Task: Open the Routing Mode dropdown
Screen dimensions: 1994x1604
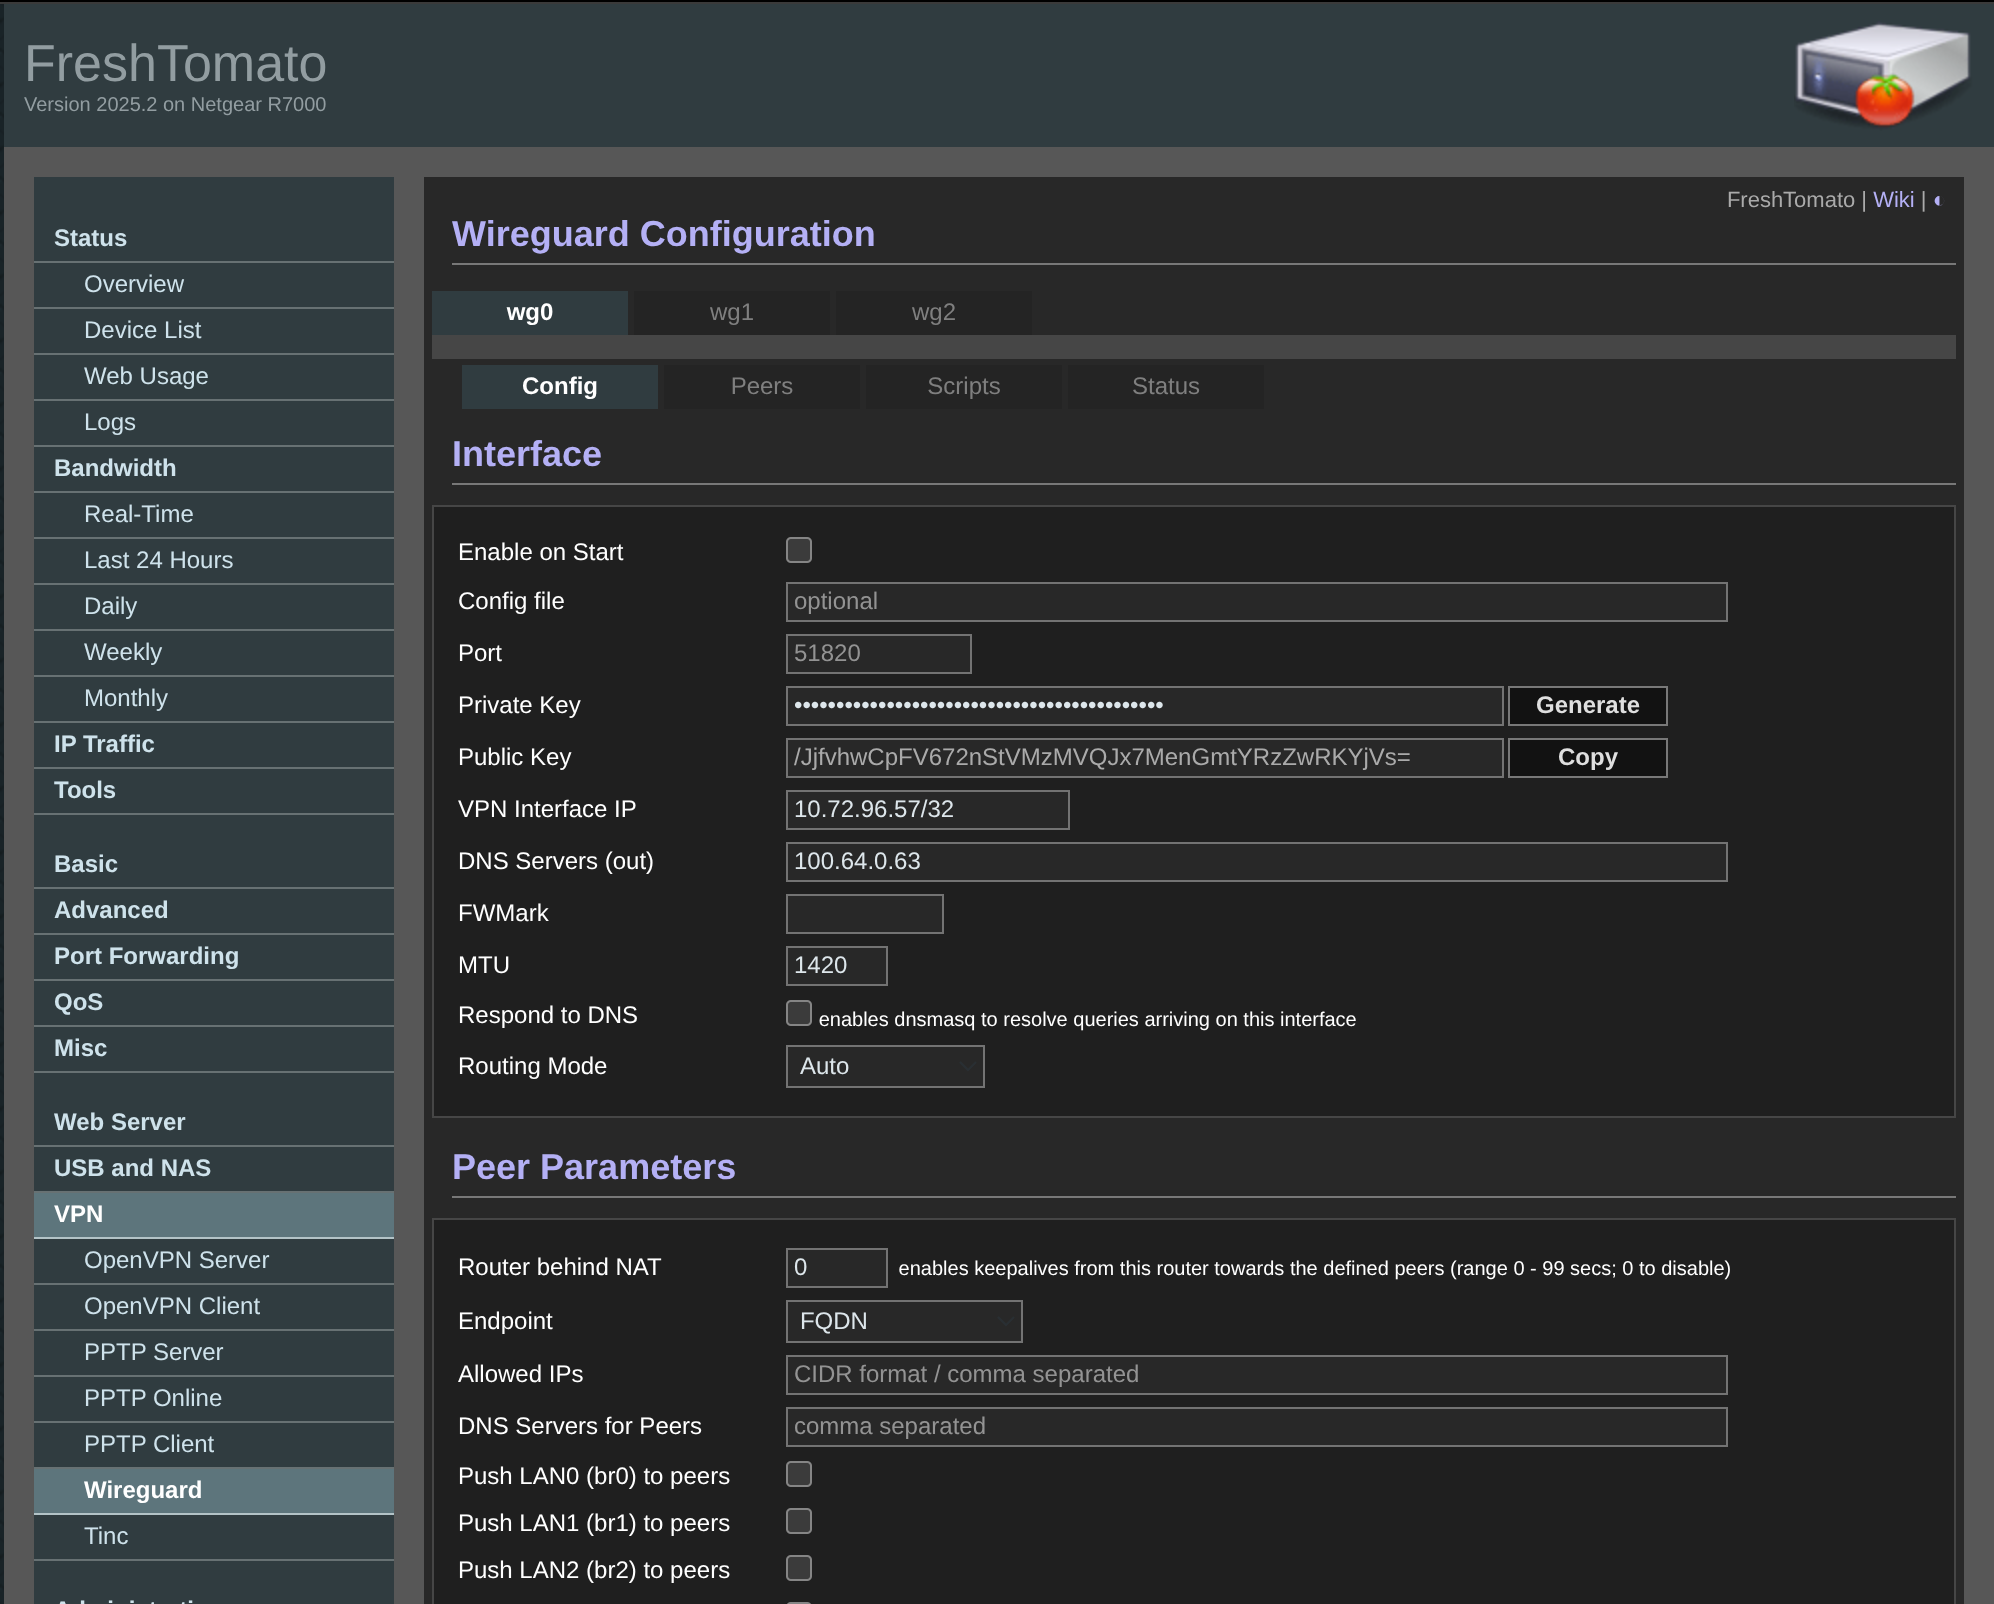Action: (885, 1066)
